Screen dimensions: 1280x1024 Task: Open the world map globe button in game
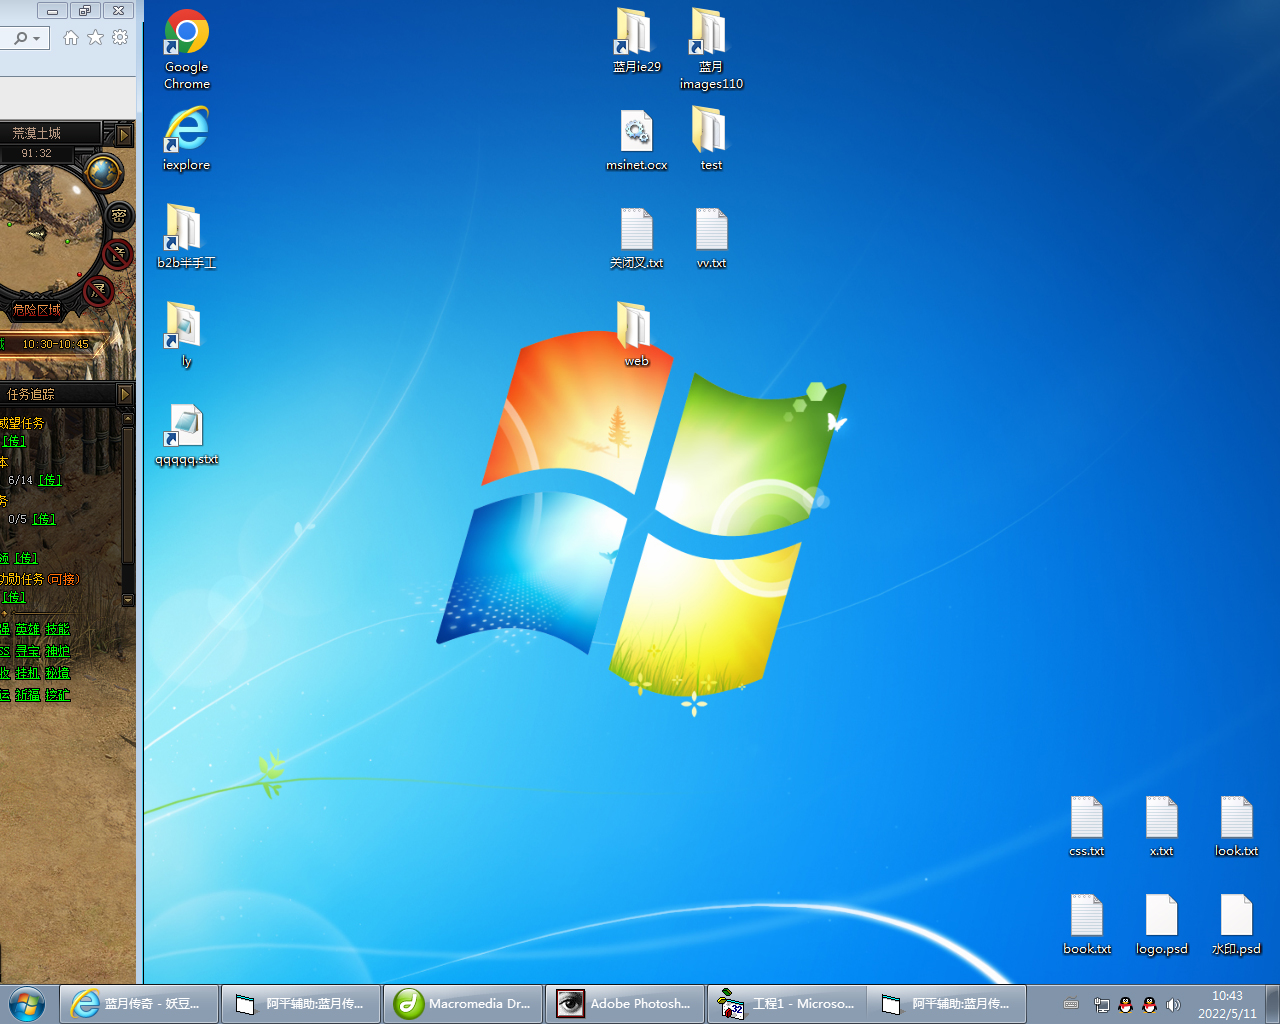click(x=104, y=172)
